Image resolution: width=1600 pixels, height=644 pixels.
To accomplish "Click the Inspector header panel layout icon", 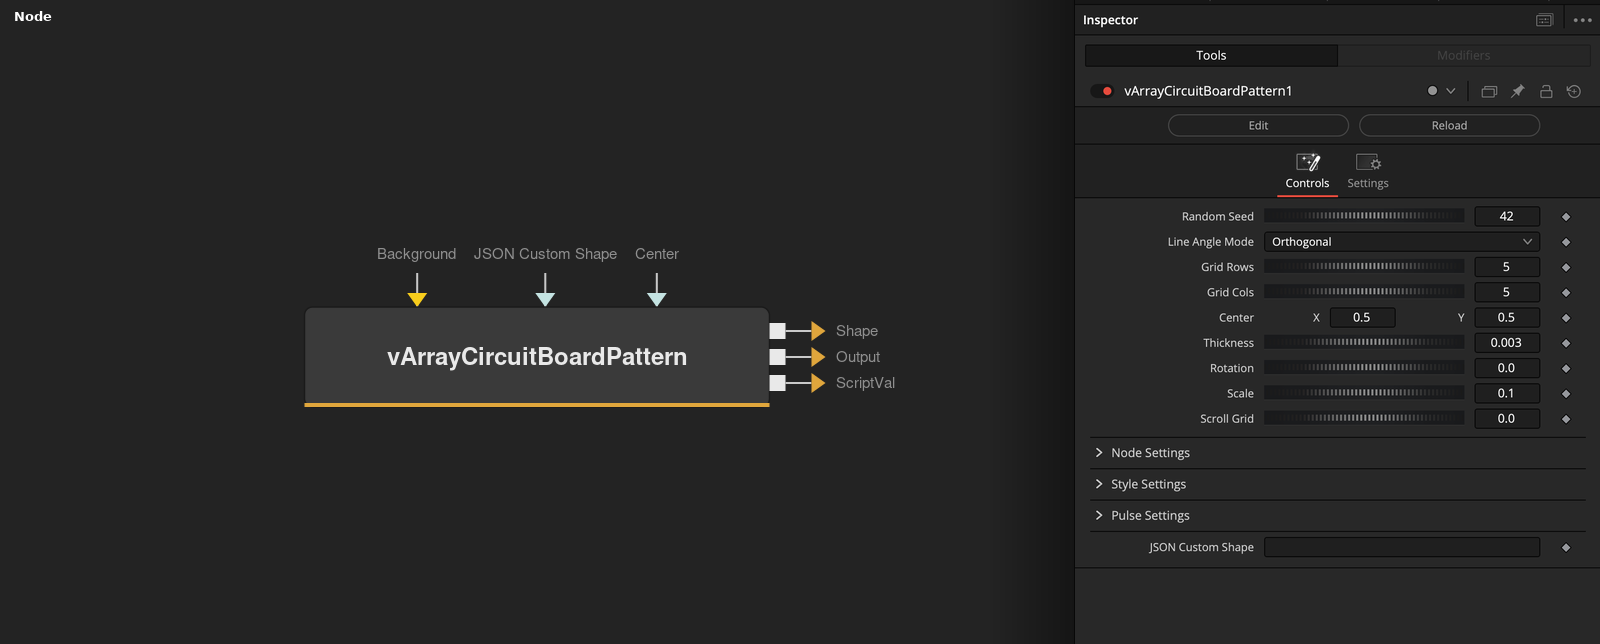I will pyautogui.click(x=1544, y=20).
